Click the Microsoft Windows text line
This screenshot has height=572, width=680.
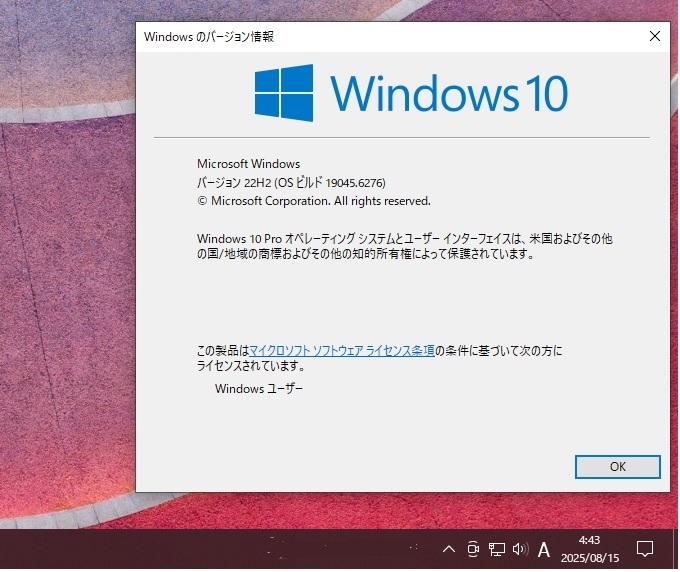point(248,164)
